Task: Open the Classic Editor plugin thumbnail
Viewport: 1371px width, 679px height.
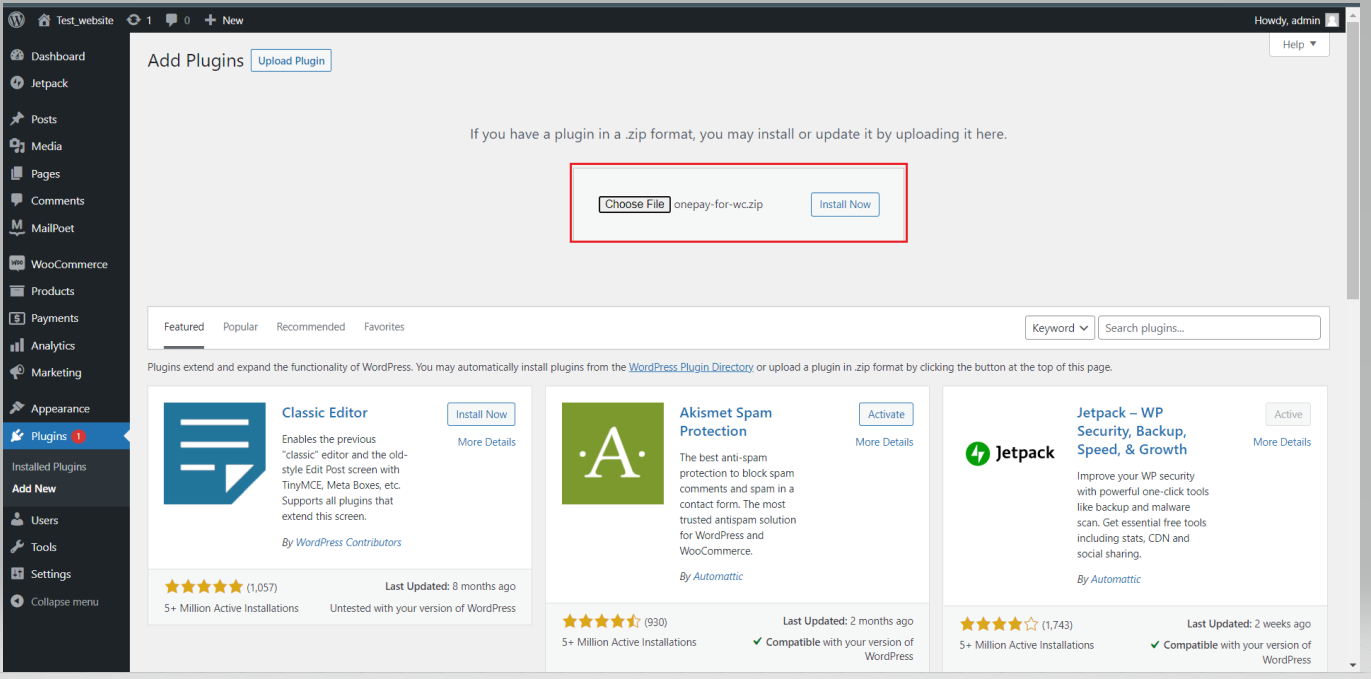Action: click(215, 453)
